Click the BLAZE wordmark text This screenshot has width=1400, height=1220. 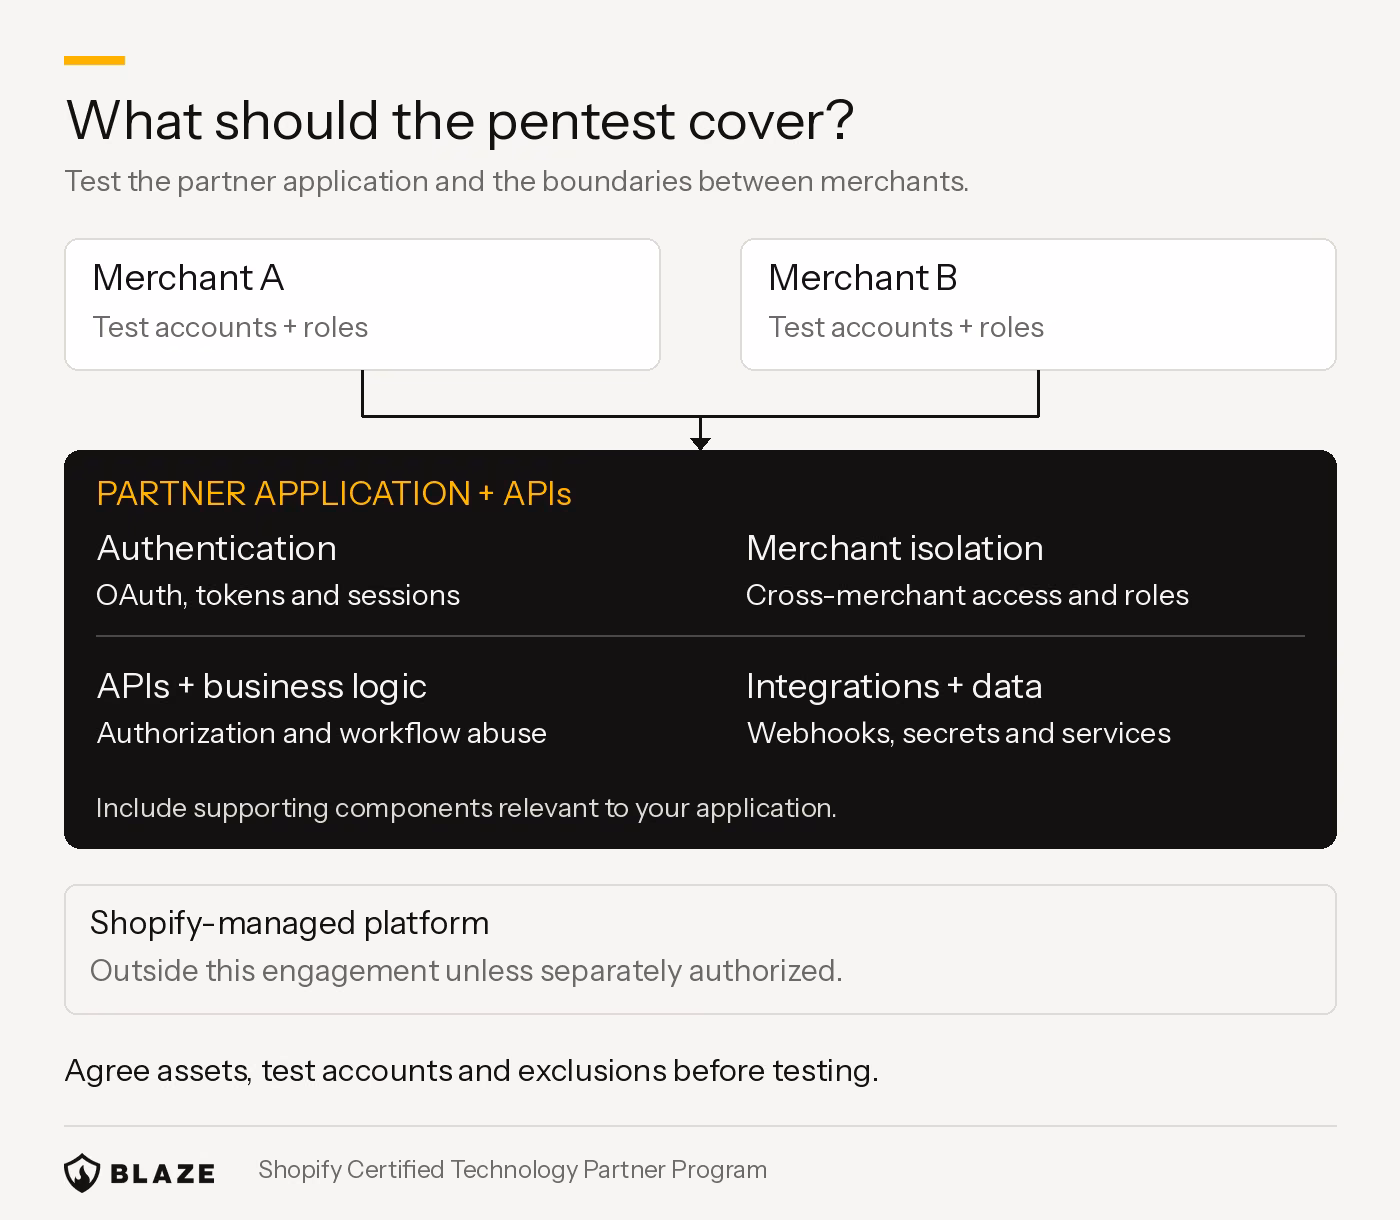[x=162, y=1173]
